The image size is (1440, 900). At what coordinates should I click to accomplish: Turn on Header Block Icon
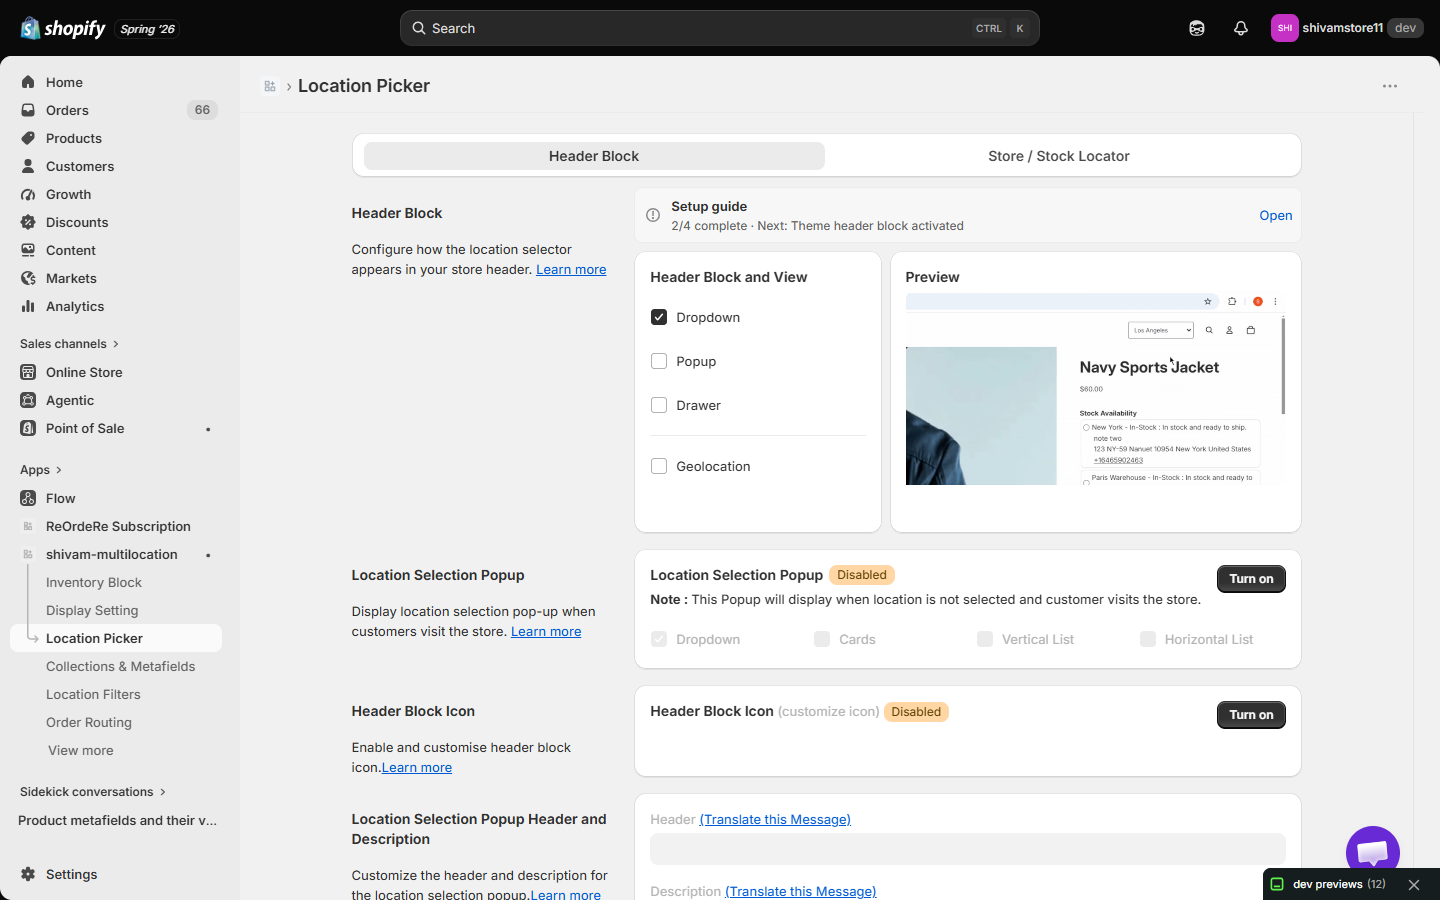coord(1251,715)
